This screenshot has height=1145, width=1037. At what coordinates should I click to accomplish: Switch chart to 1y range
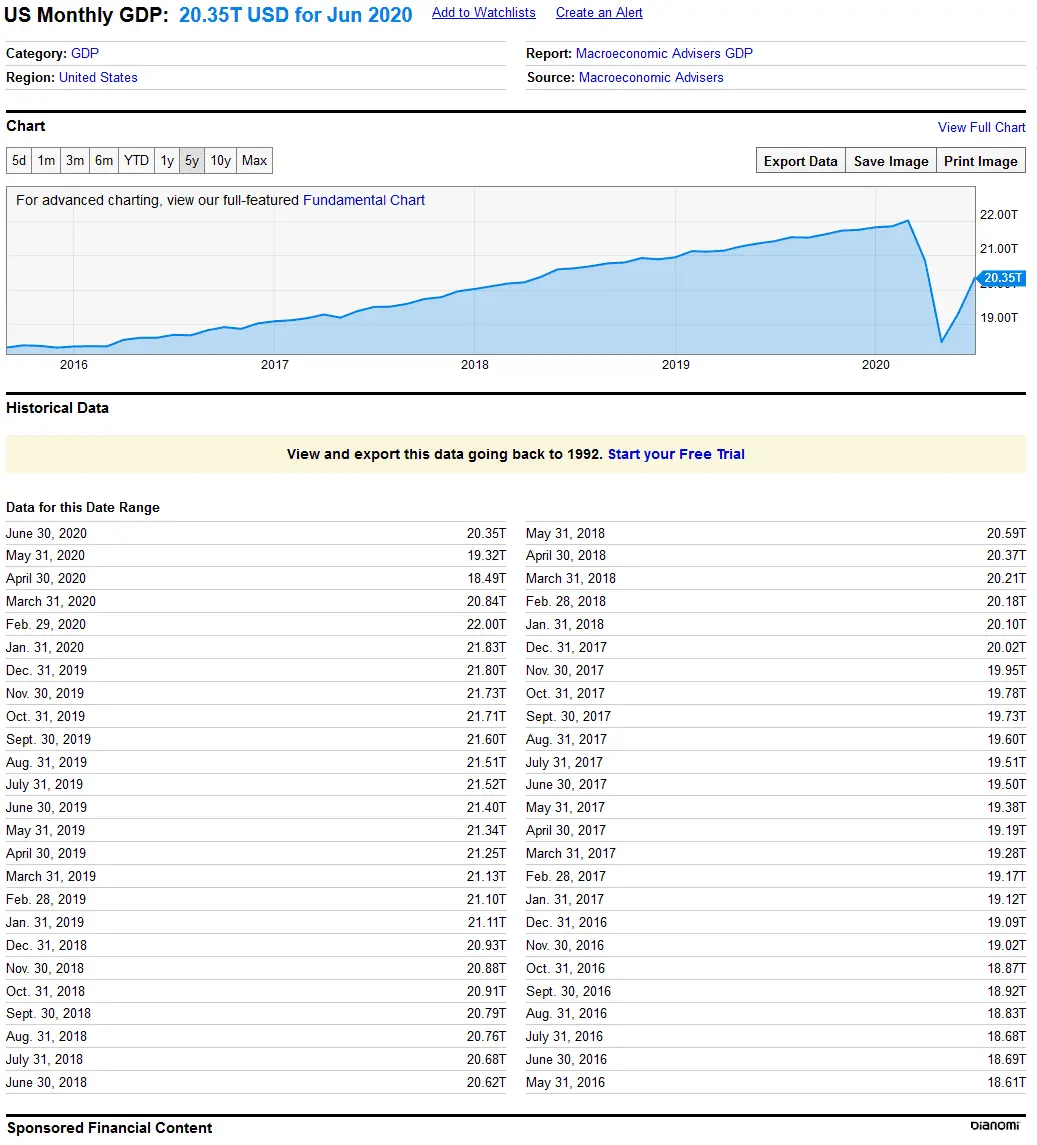[167, 161]
